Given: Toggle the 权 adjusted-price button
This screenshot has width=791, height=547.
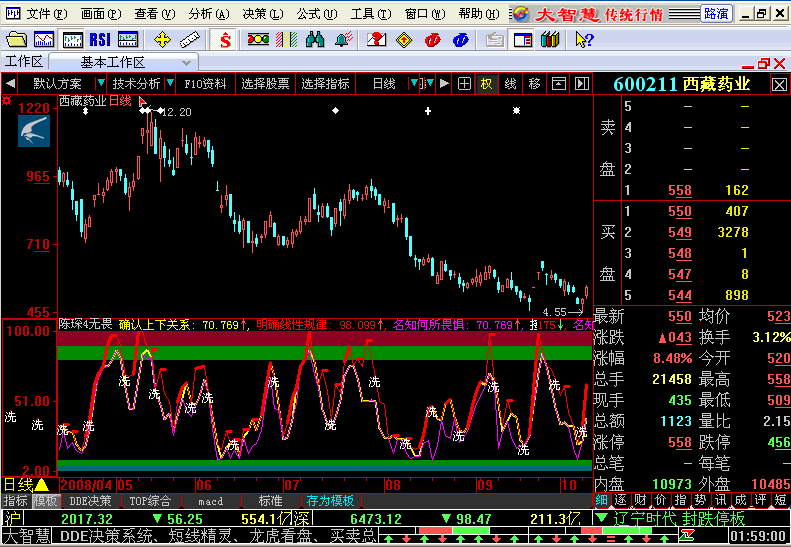Looking at the screenshot, I should [486, 83].
